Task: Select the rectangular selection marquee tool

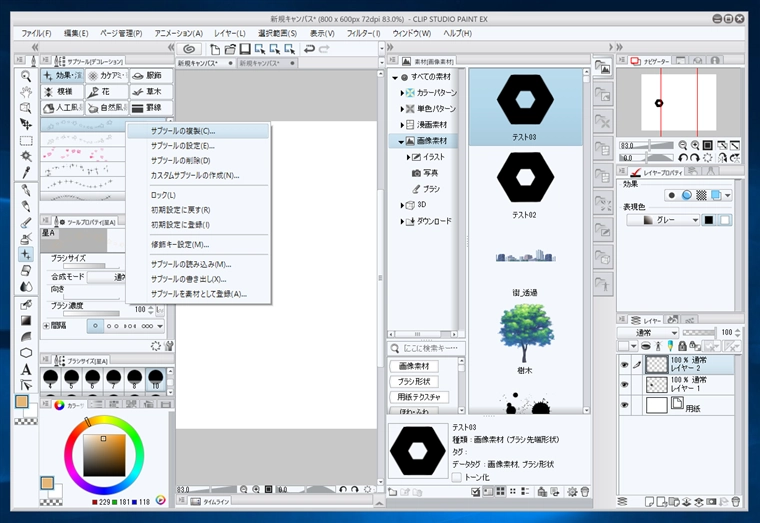Action: tap(26, 141)
